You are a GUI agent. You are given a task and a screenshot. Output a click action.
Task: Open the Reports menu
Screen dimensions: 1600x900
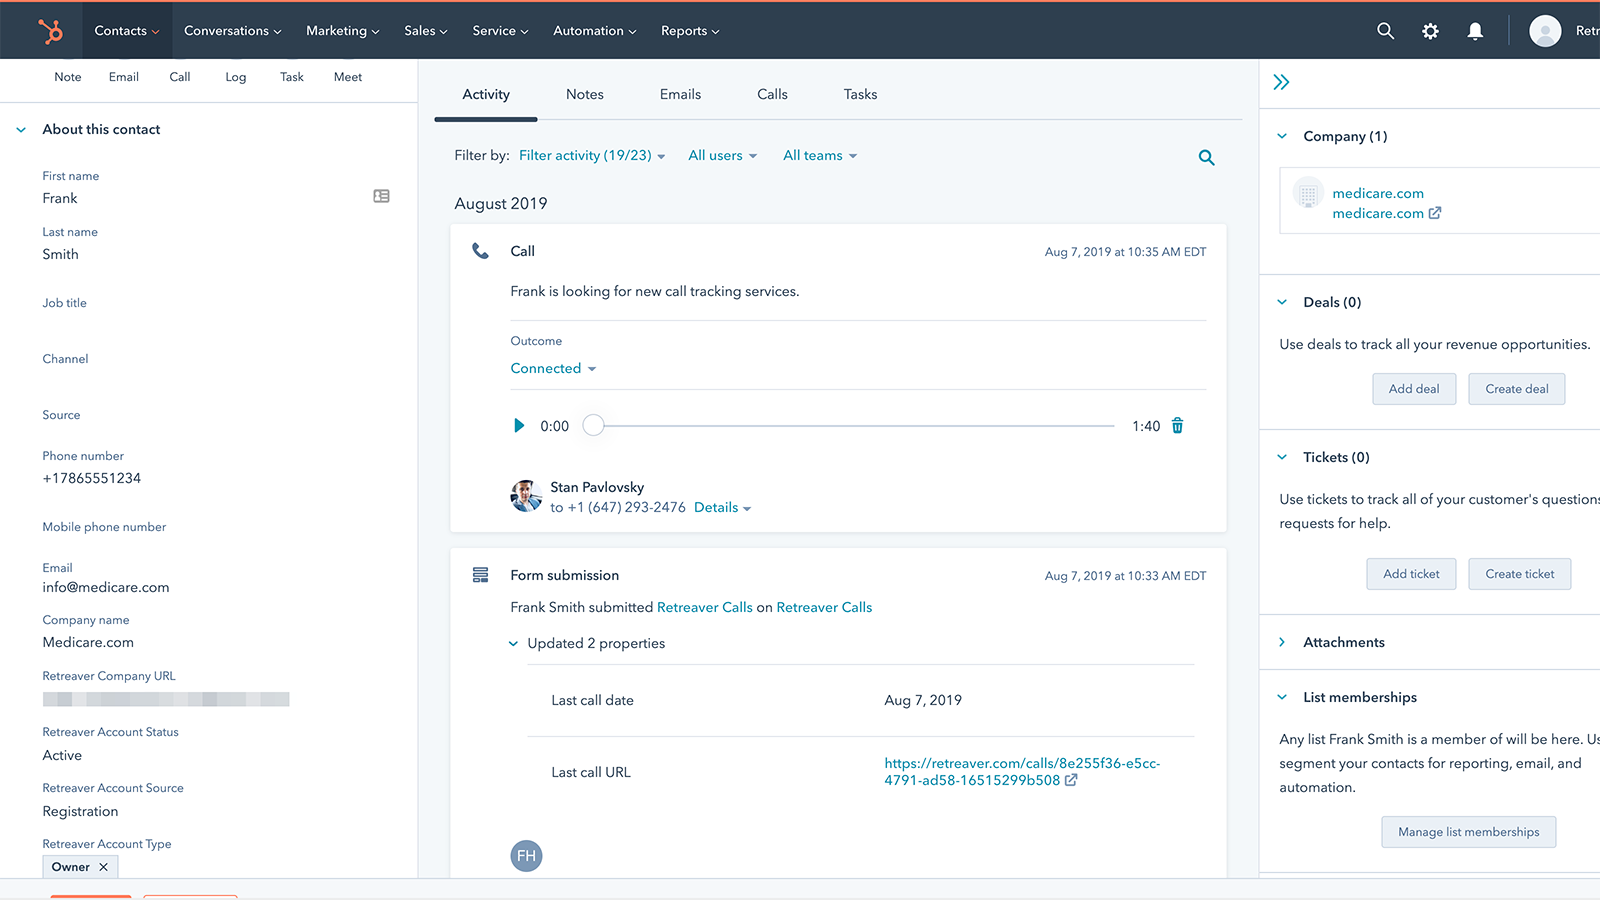click(689, 30)
